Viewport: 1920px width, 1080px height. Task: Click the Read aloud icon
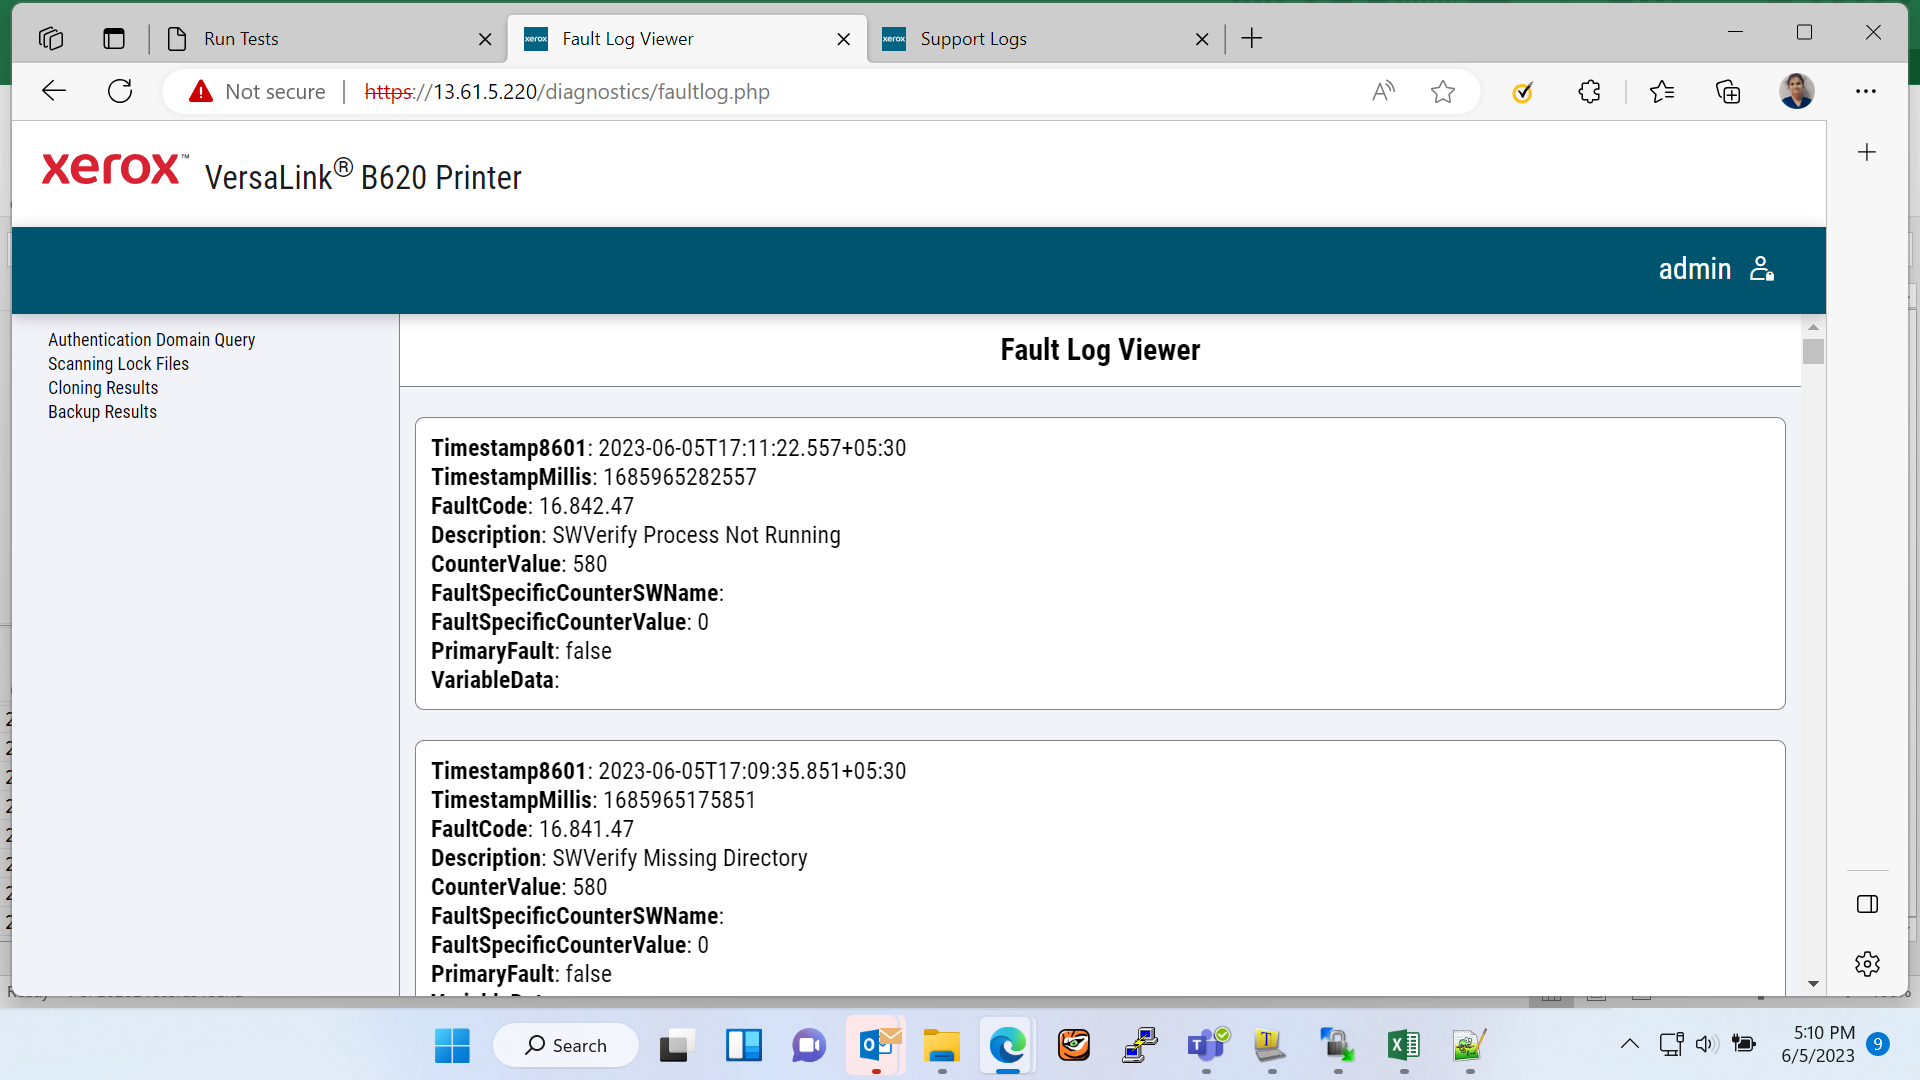coord(1383,92)
